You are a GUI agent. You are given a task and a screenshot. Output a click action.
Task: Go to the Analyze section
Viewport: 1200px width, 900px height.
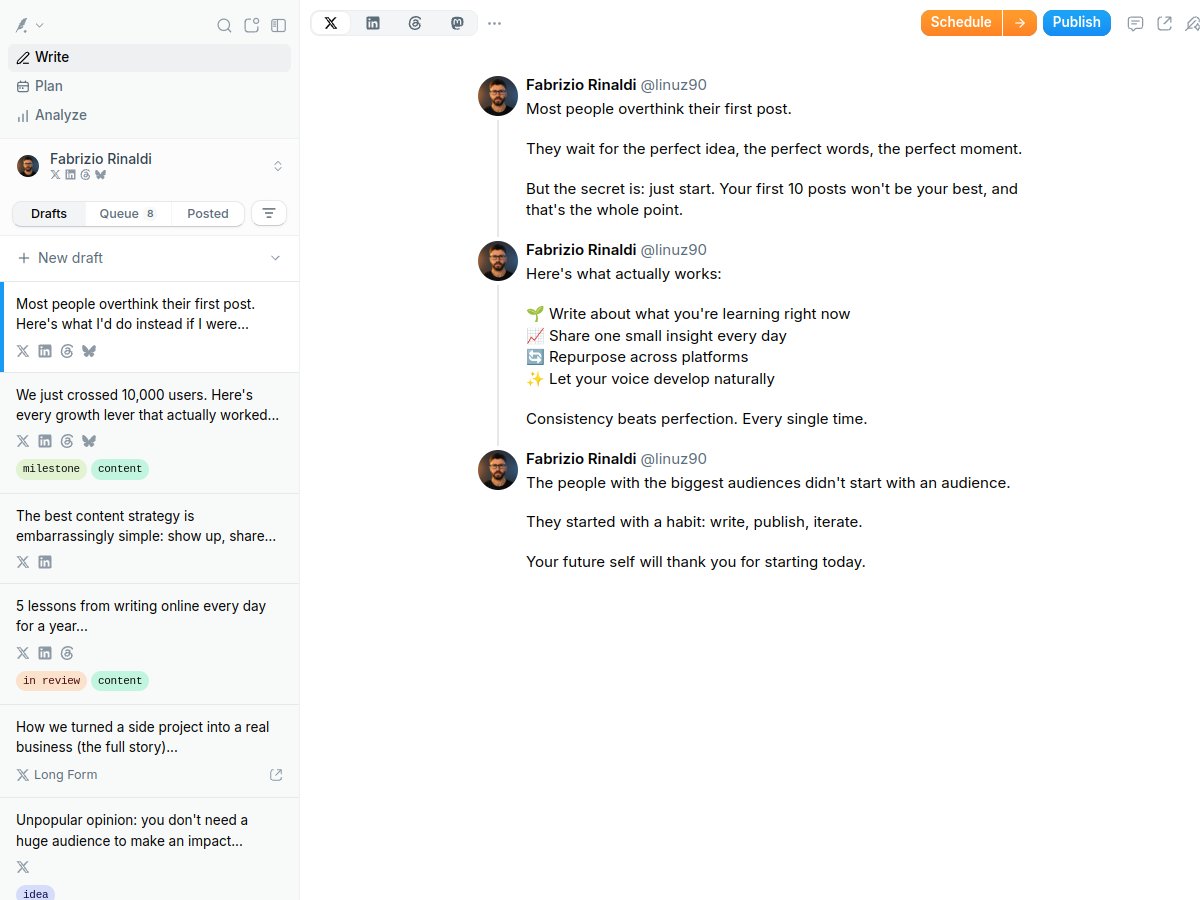149,115
